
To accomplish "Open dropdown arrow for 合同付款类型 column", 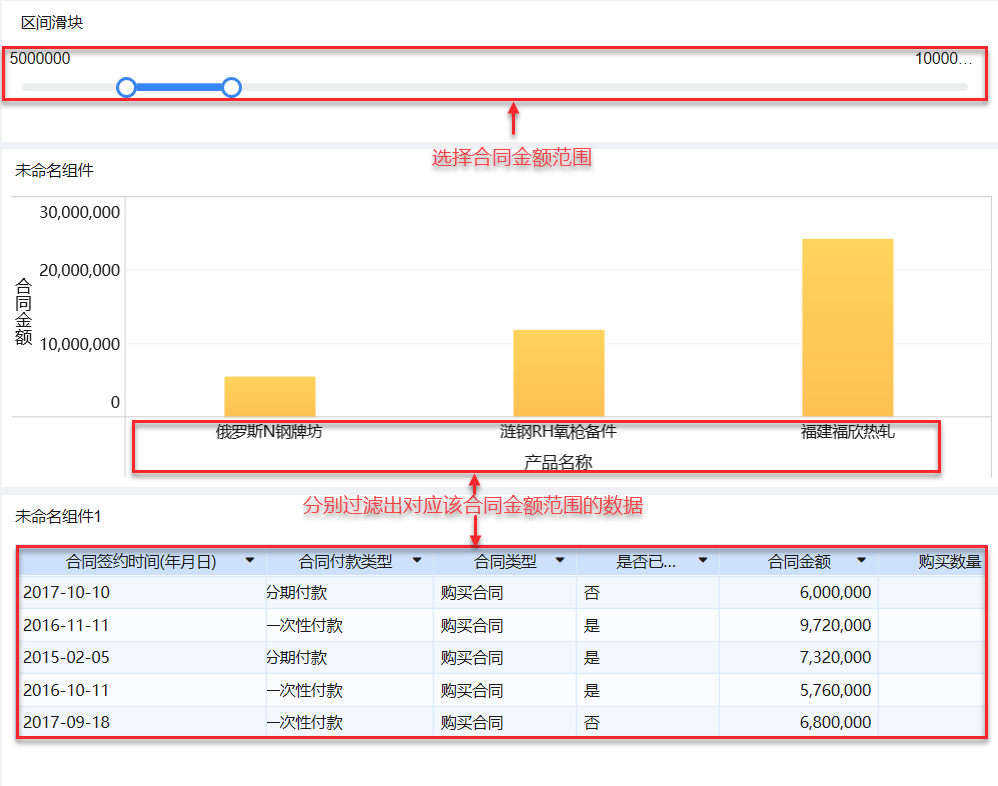I will pyautogui.click(x=417, y=561).
